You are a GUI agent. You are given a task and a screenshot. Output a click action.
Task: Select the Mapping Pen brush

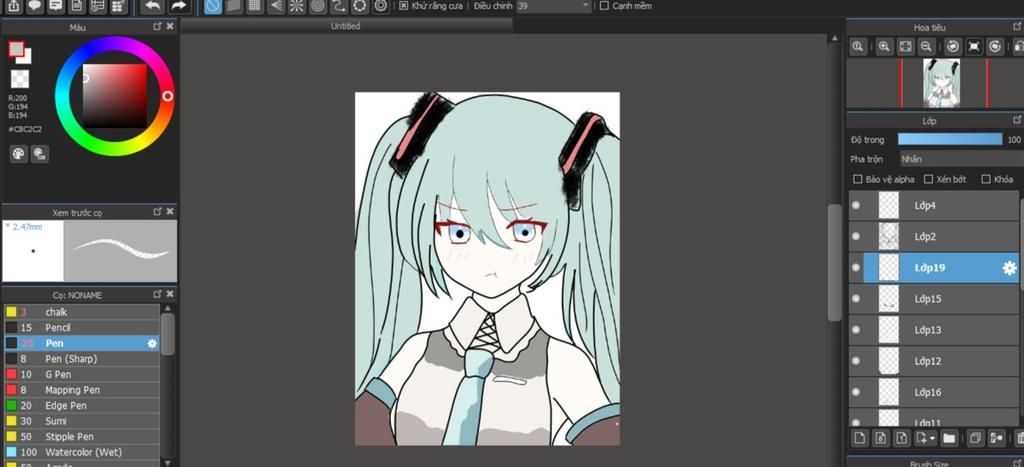point(81,390)
